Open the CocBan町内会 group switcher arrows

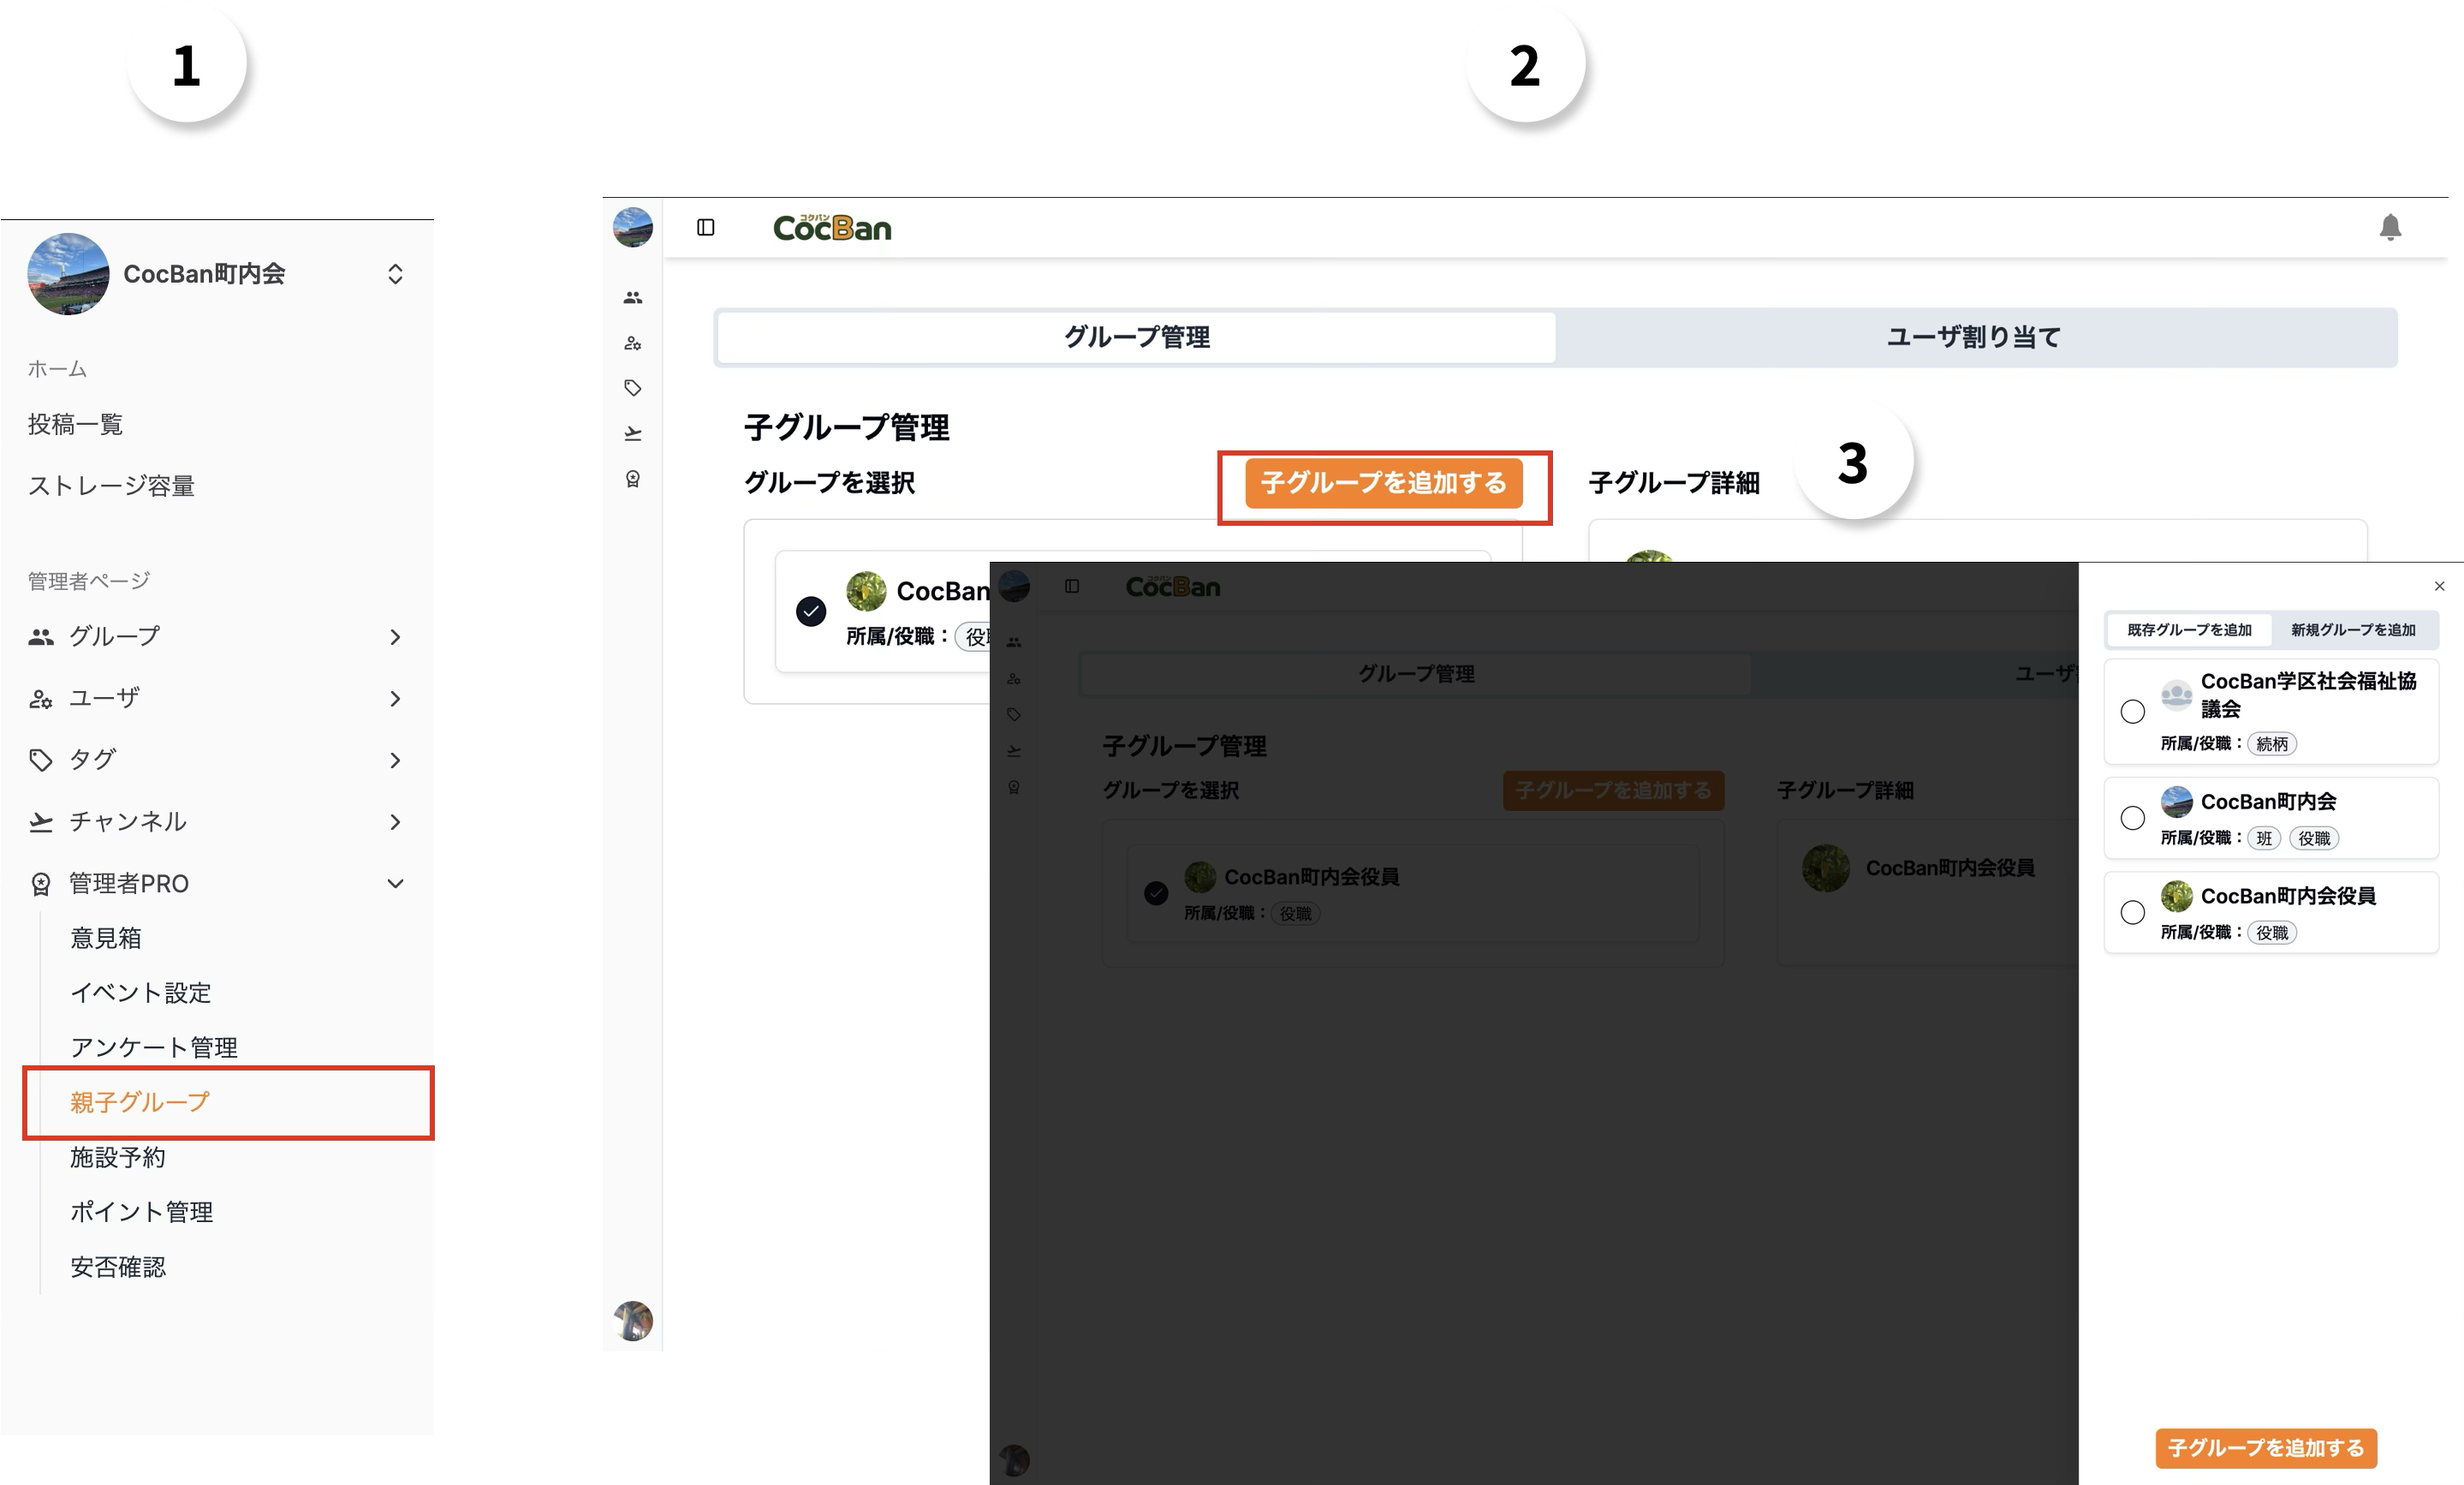pos(395,274)
